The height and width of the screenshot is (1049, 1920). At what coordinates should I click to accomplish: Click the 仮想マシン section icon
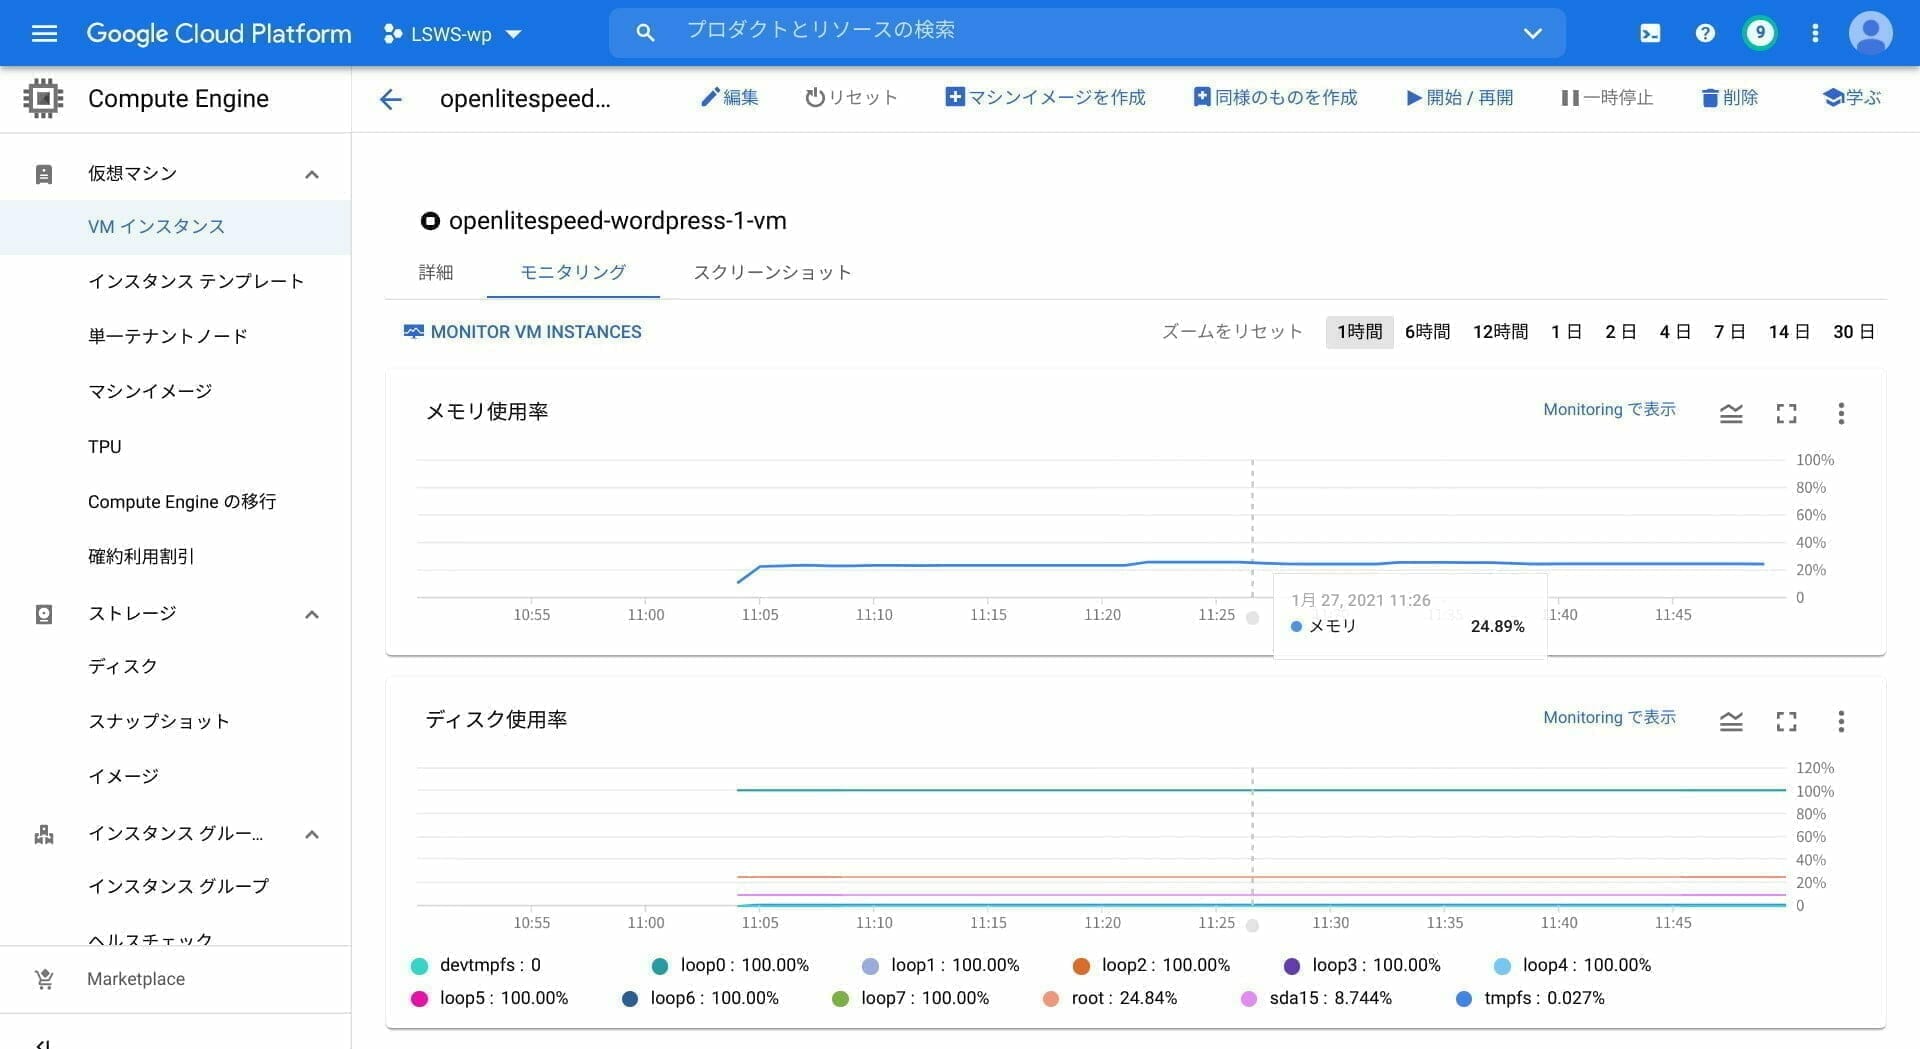coord(44,174)
